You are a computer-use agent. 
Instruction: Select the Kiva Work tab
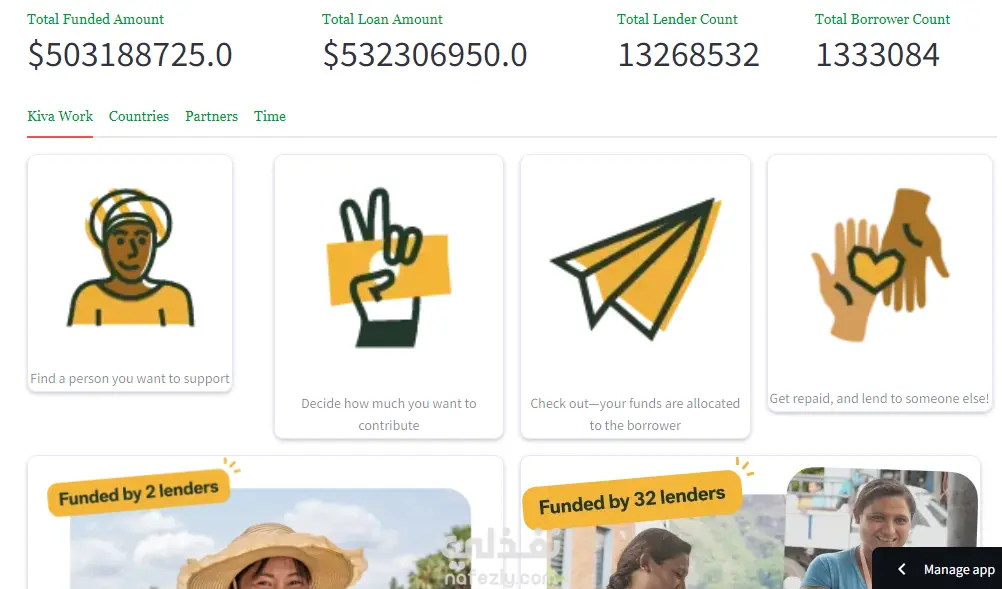click(x=60, y=116)
